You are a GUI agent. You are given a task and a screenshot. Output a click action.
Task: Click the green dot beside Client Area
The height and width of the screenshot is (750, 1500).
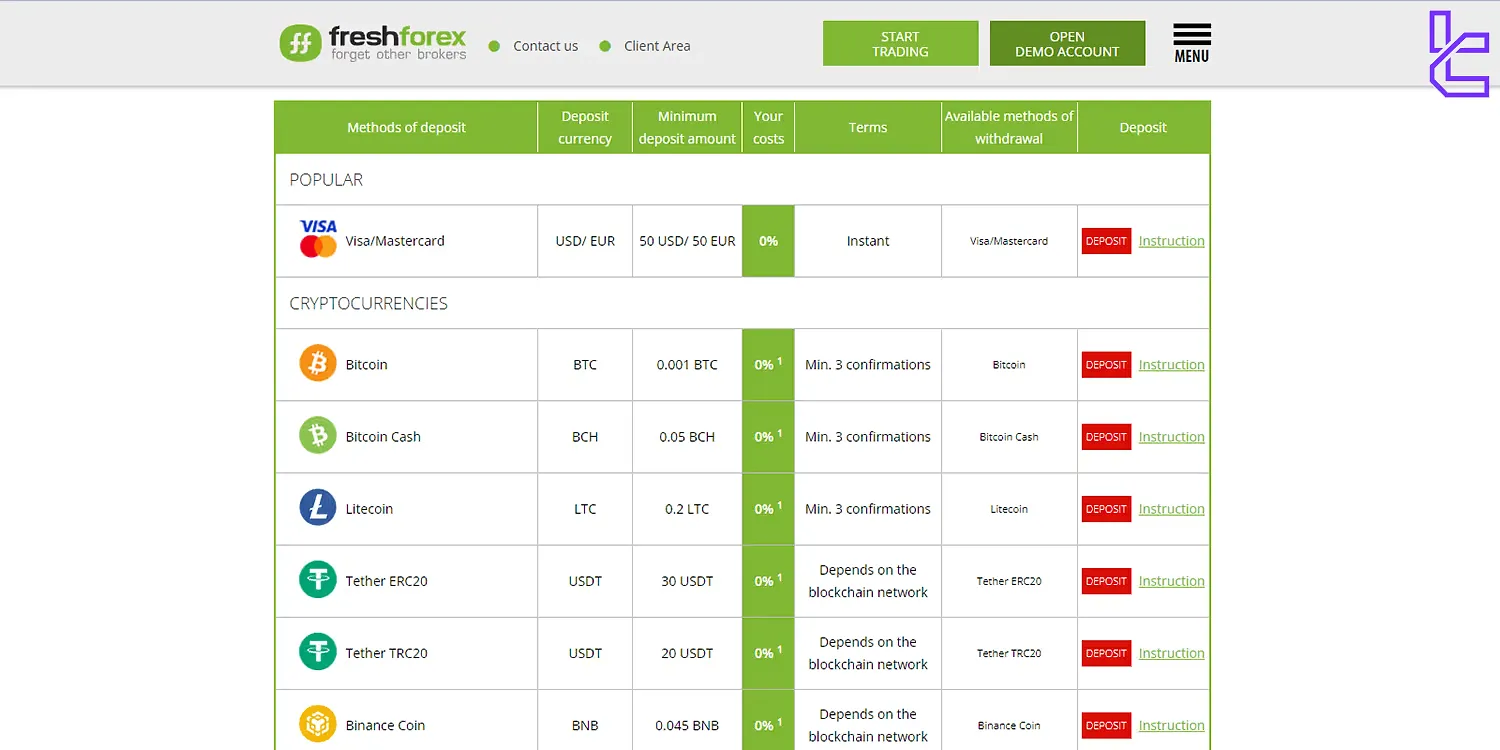point(605,46)
